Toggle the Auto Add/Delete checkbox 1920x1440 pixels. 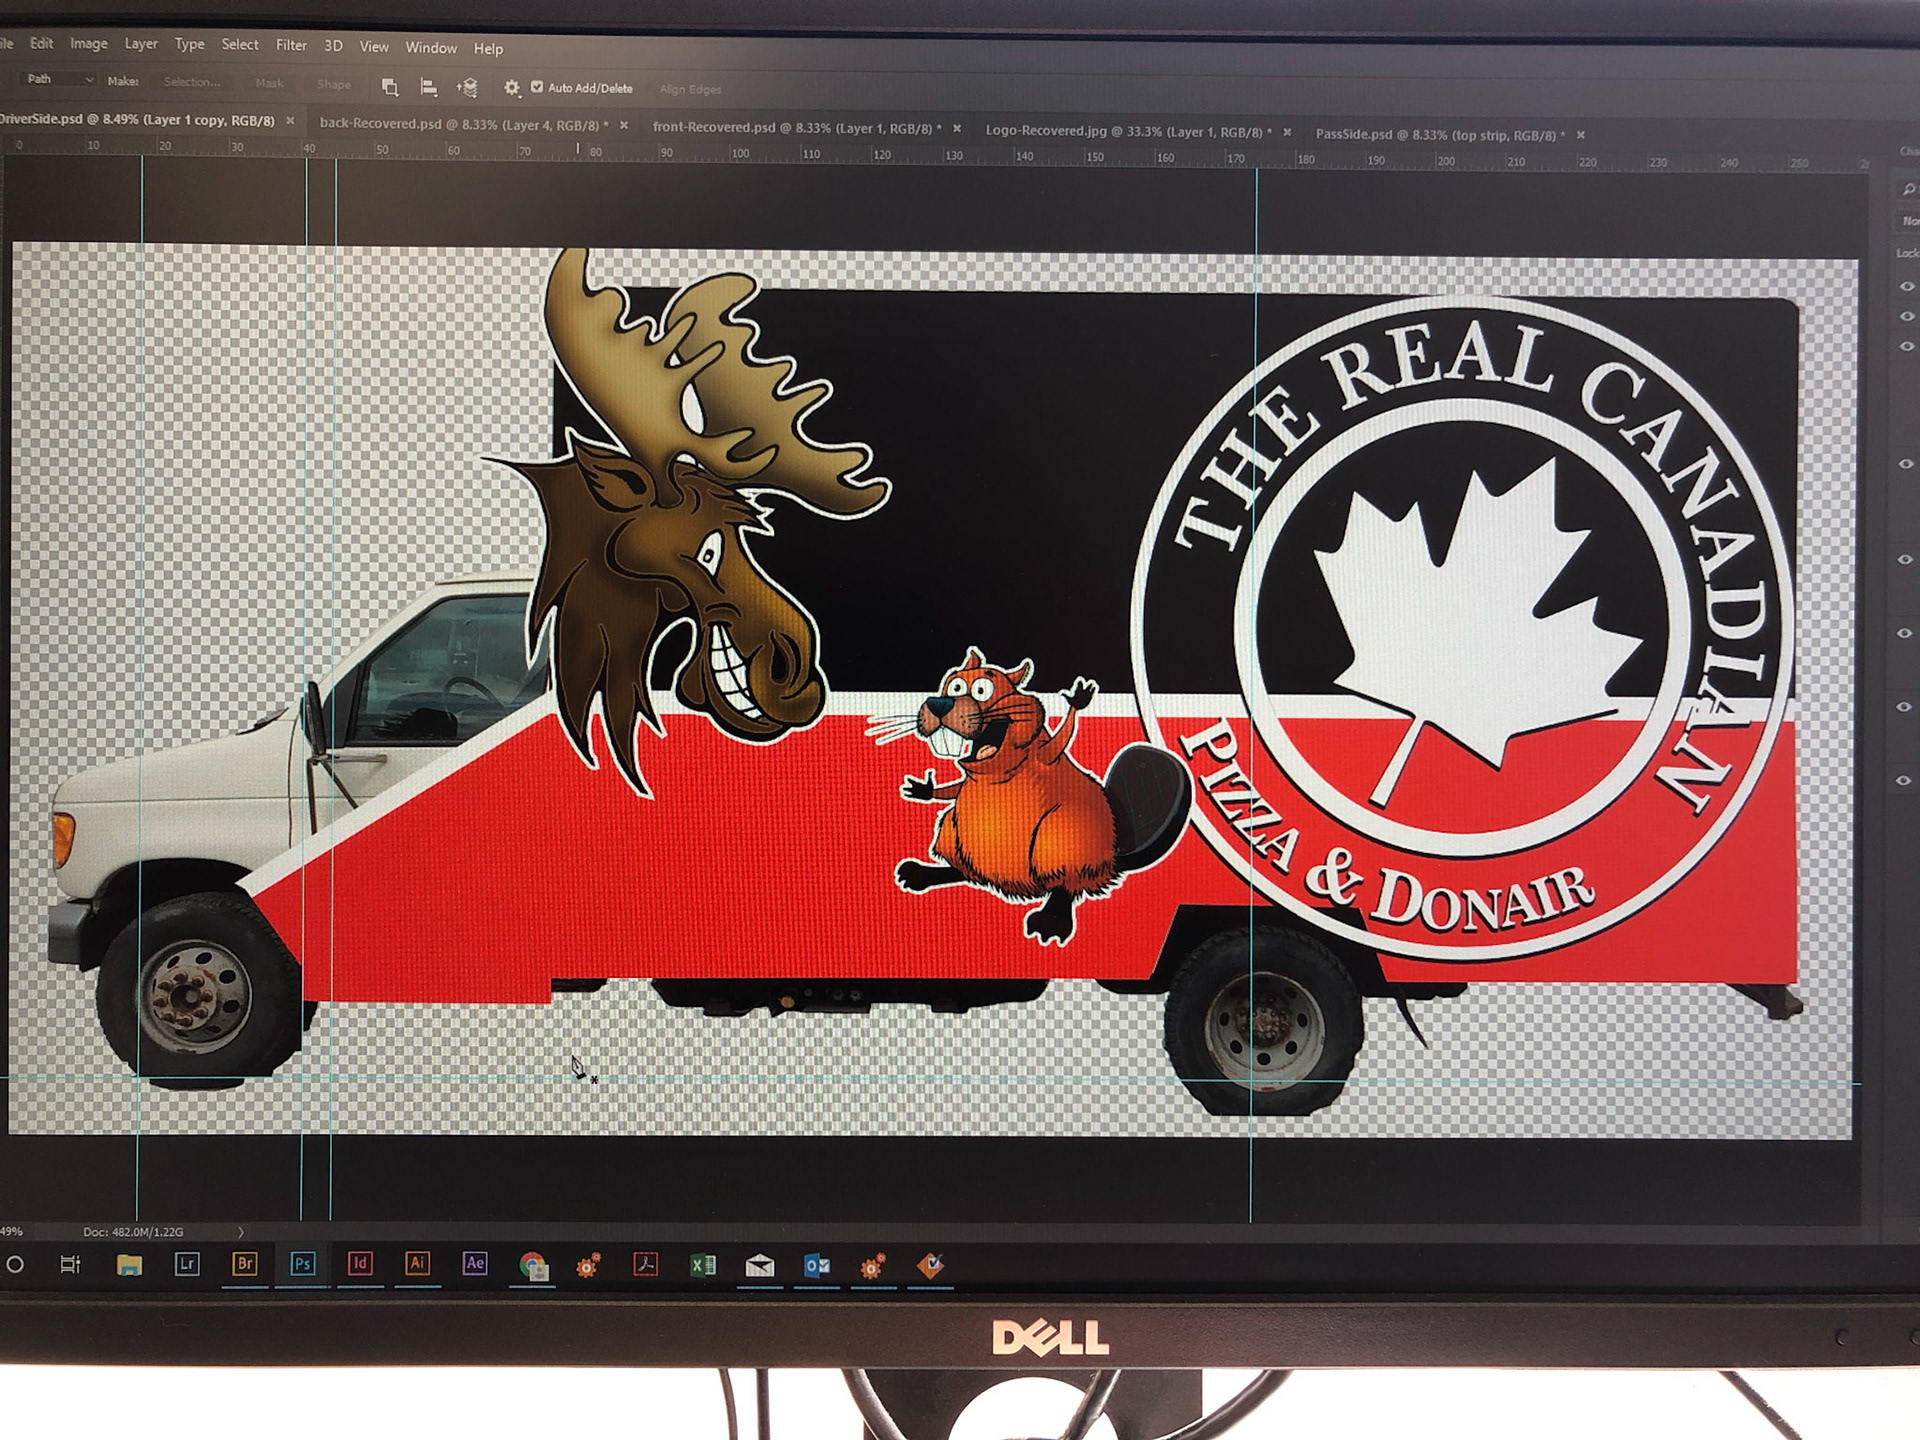pyautogui.click(x=537, y=87)
